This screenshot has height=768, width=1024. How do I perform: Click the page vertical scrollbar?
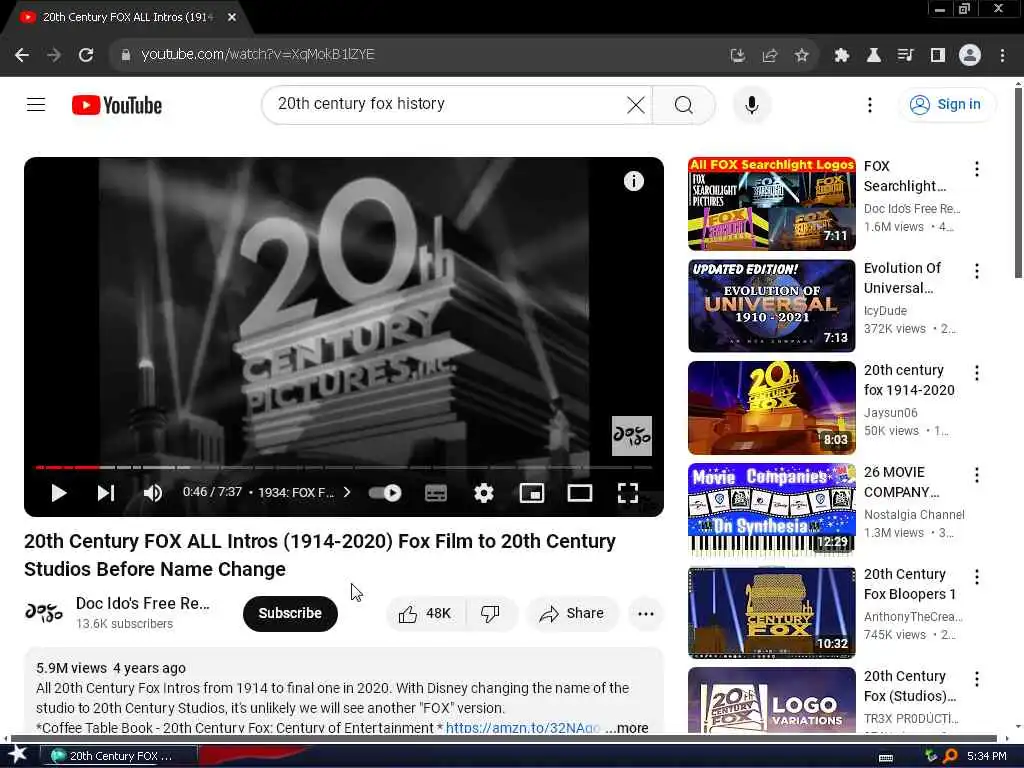pyautogui.click(x=1018, y=183)
